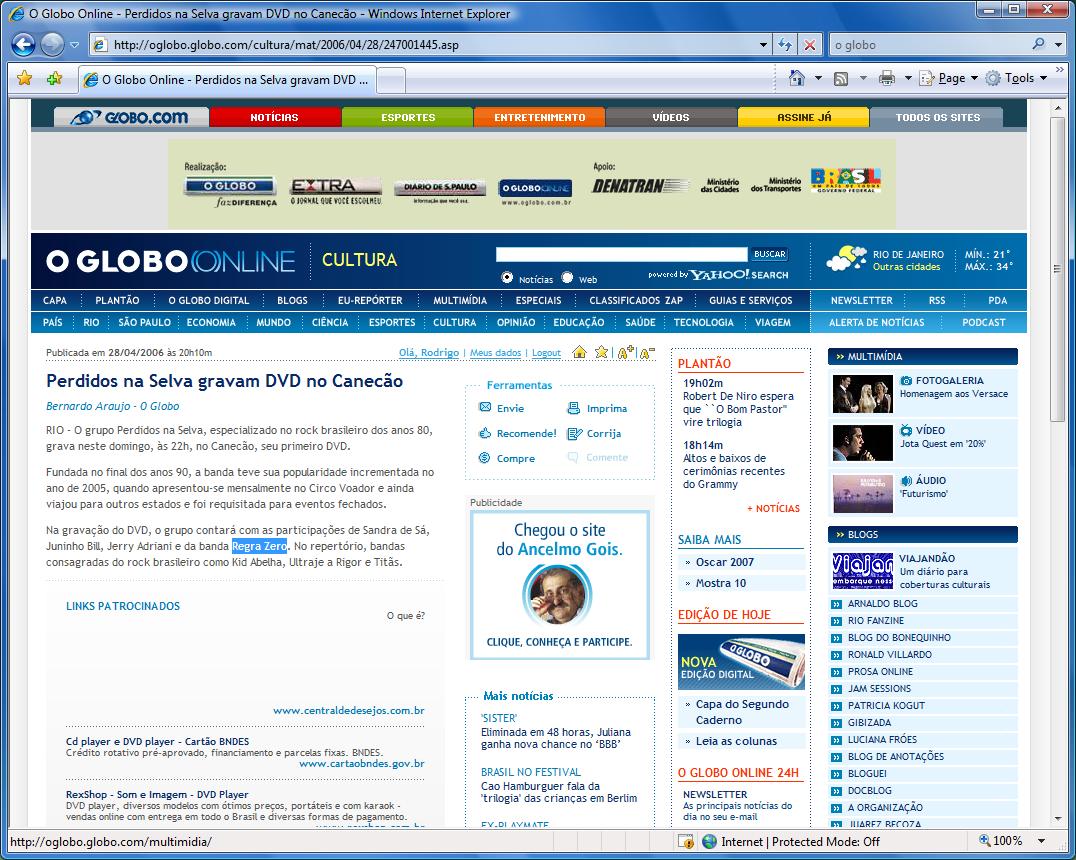Open the Alerta de Notícias link

(x=876, y=322)
